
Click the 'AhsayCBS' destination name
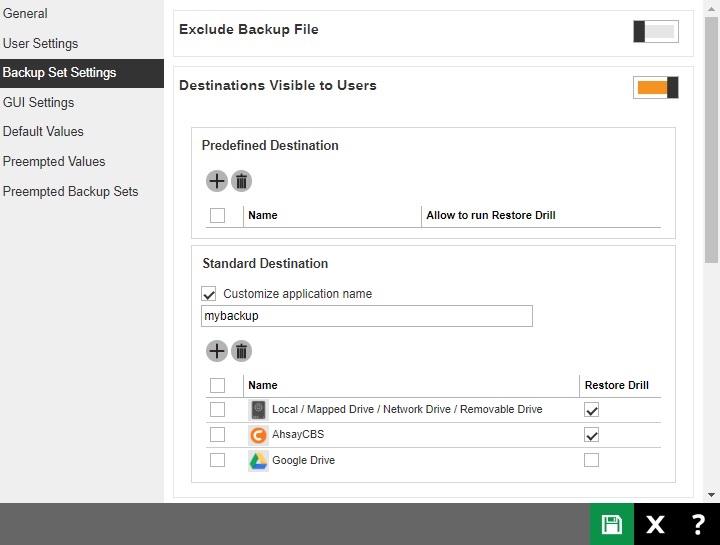[298, 434]
